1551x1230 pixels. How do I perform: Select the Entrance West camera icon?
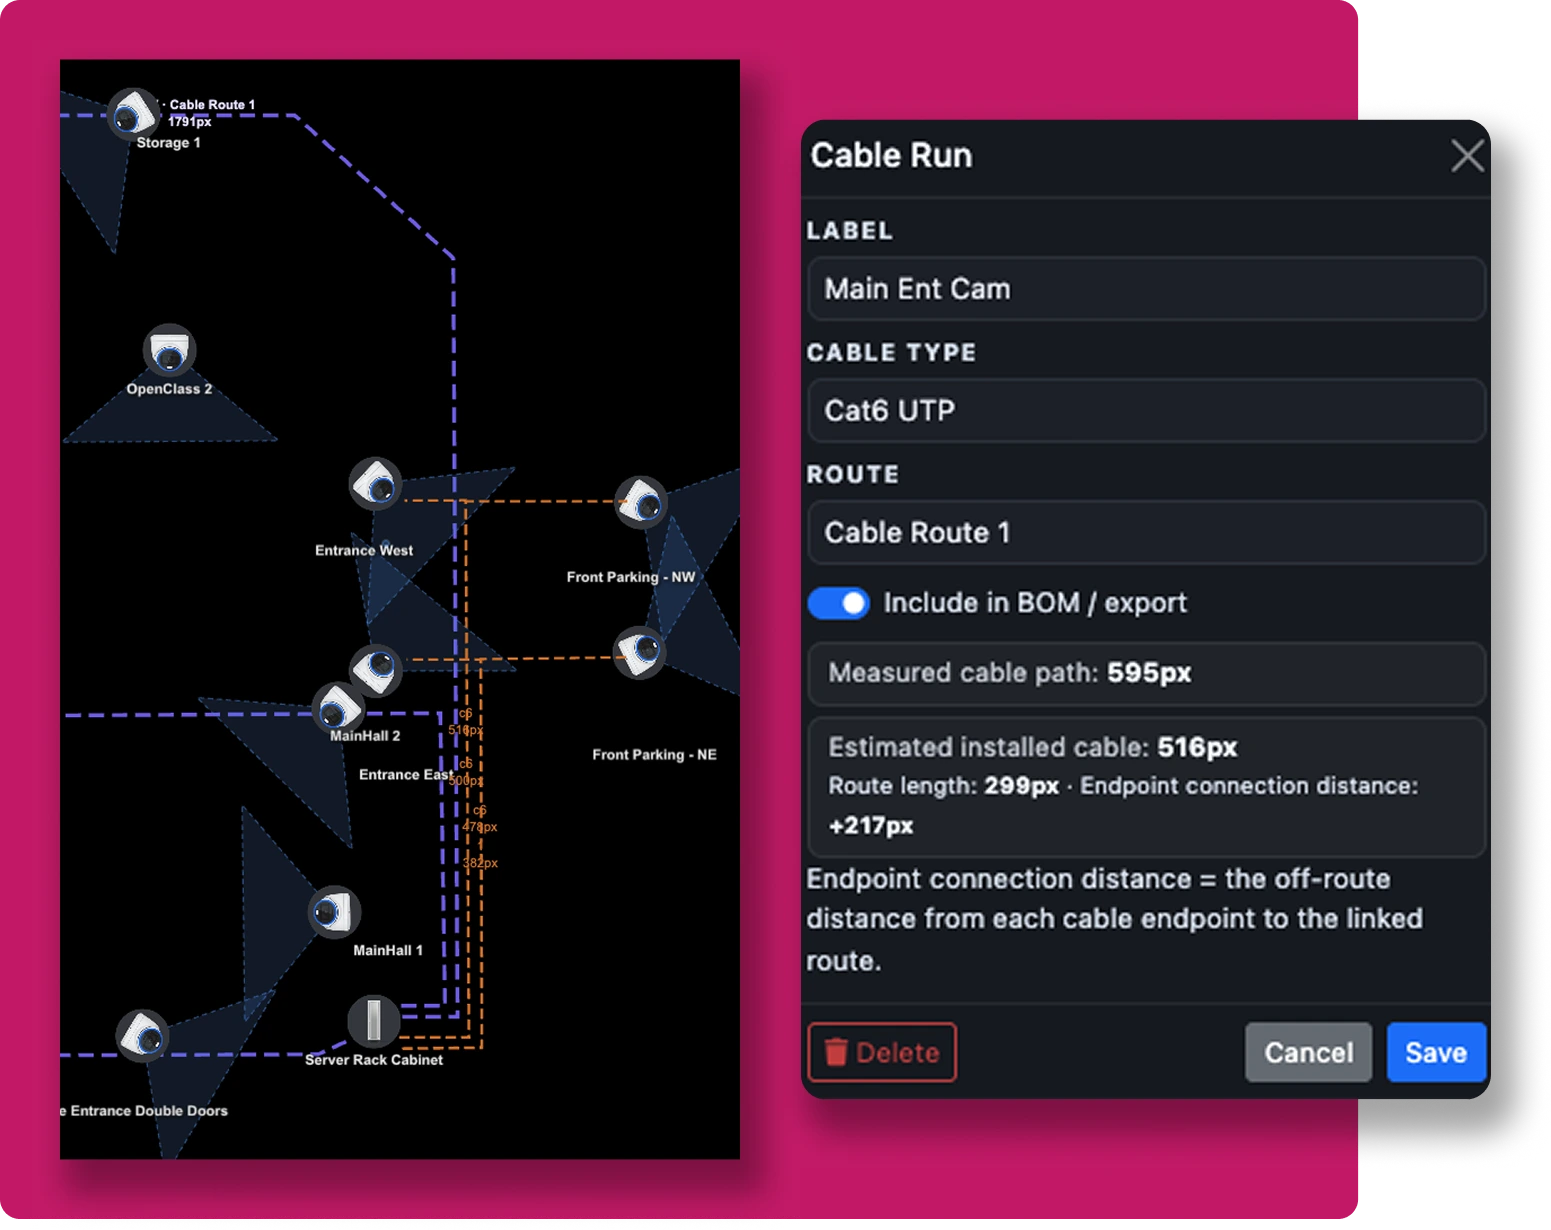(375, 484)
